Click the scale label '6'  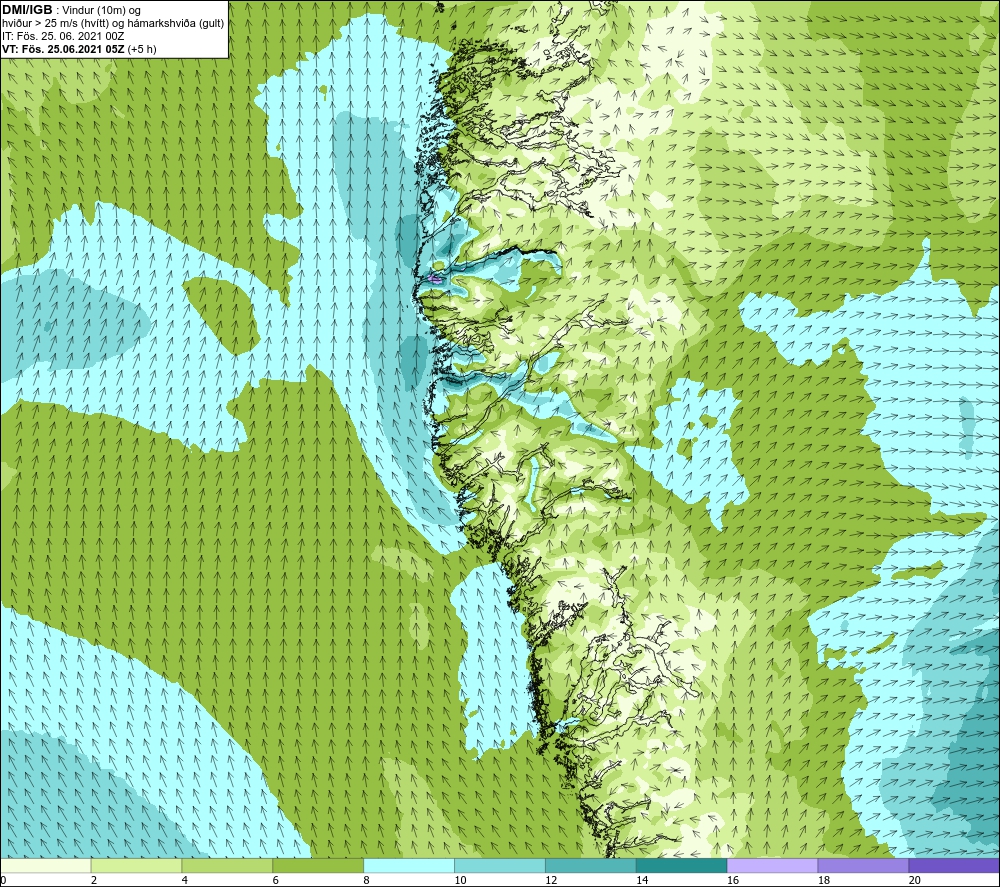tap(276, 880)
